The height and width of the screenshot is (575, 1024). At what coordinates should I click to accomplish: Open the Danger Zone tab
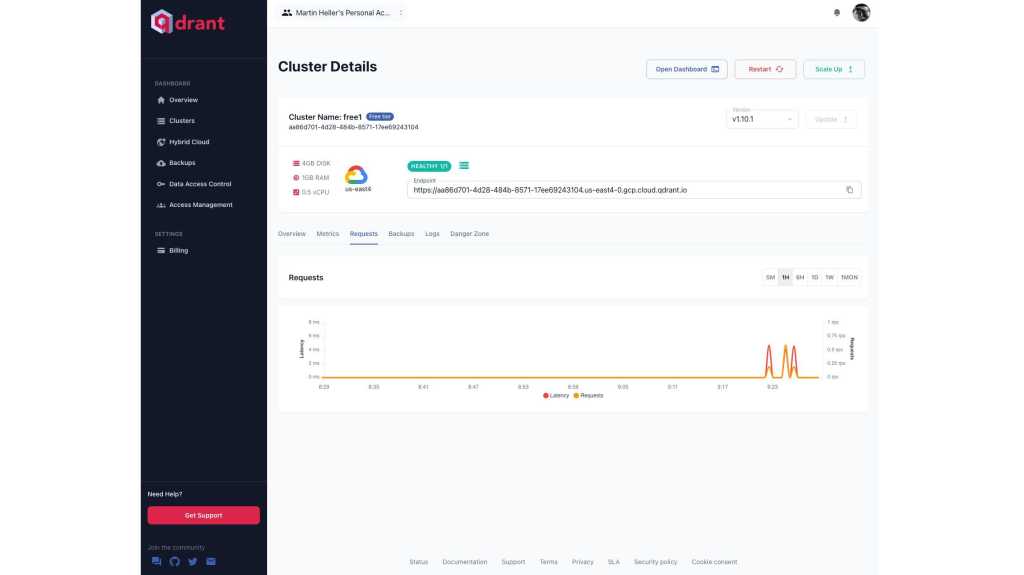tap(470, 234)
